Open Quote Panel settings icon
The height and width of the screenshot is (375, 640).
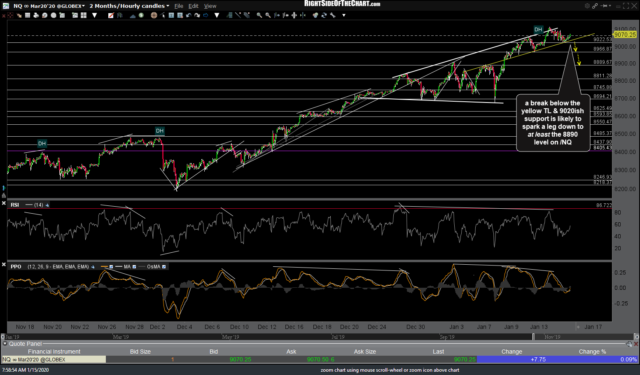(629, 344)
